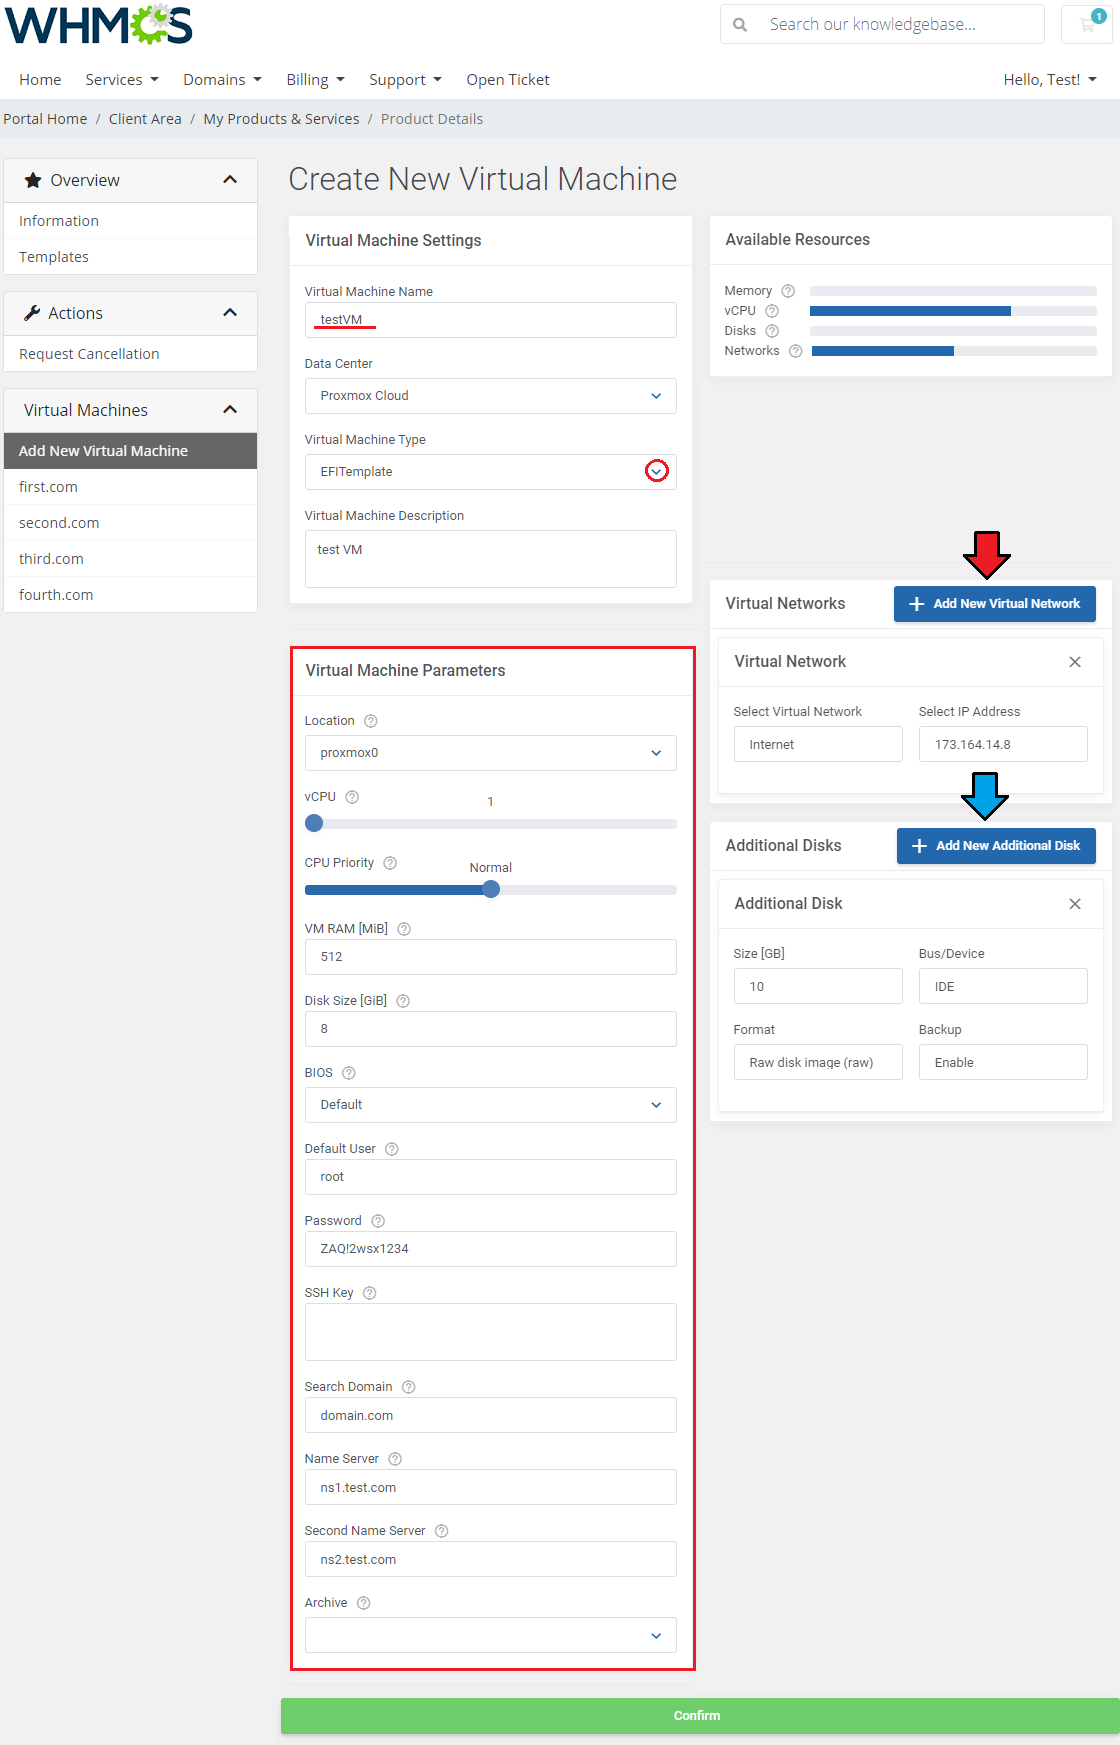This screenshot has height=1745, width=1120.
Task: Click the Disk Size help icon
Action: 403,1001
